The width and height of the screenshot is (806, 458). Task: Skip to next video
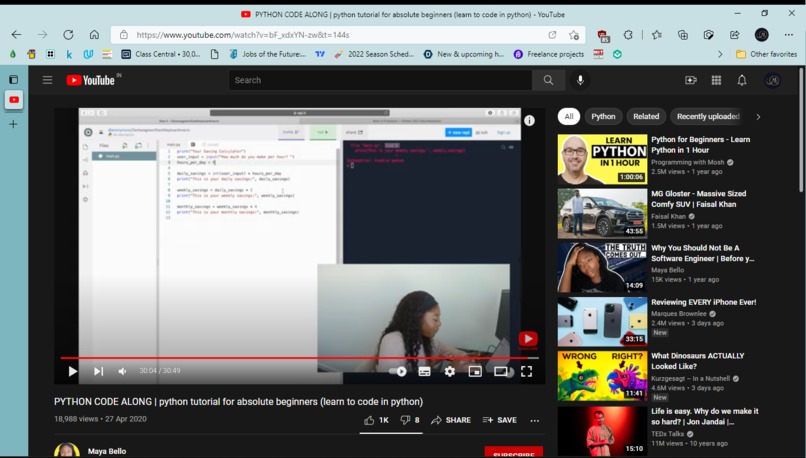click(98, 371)
